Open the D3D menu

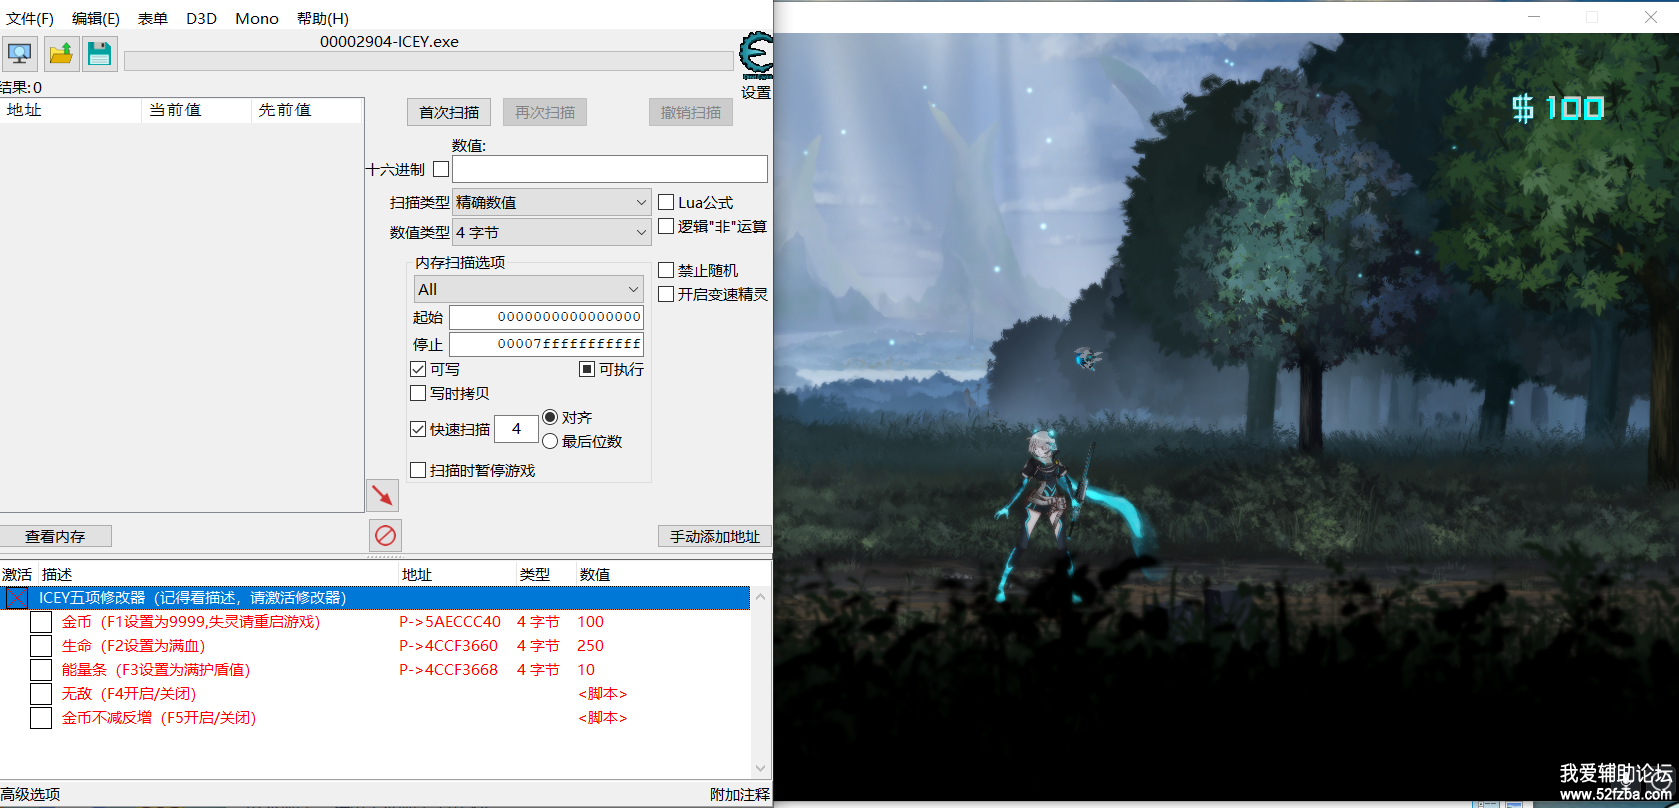click(x=201, y=18)
